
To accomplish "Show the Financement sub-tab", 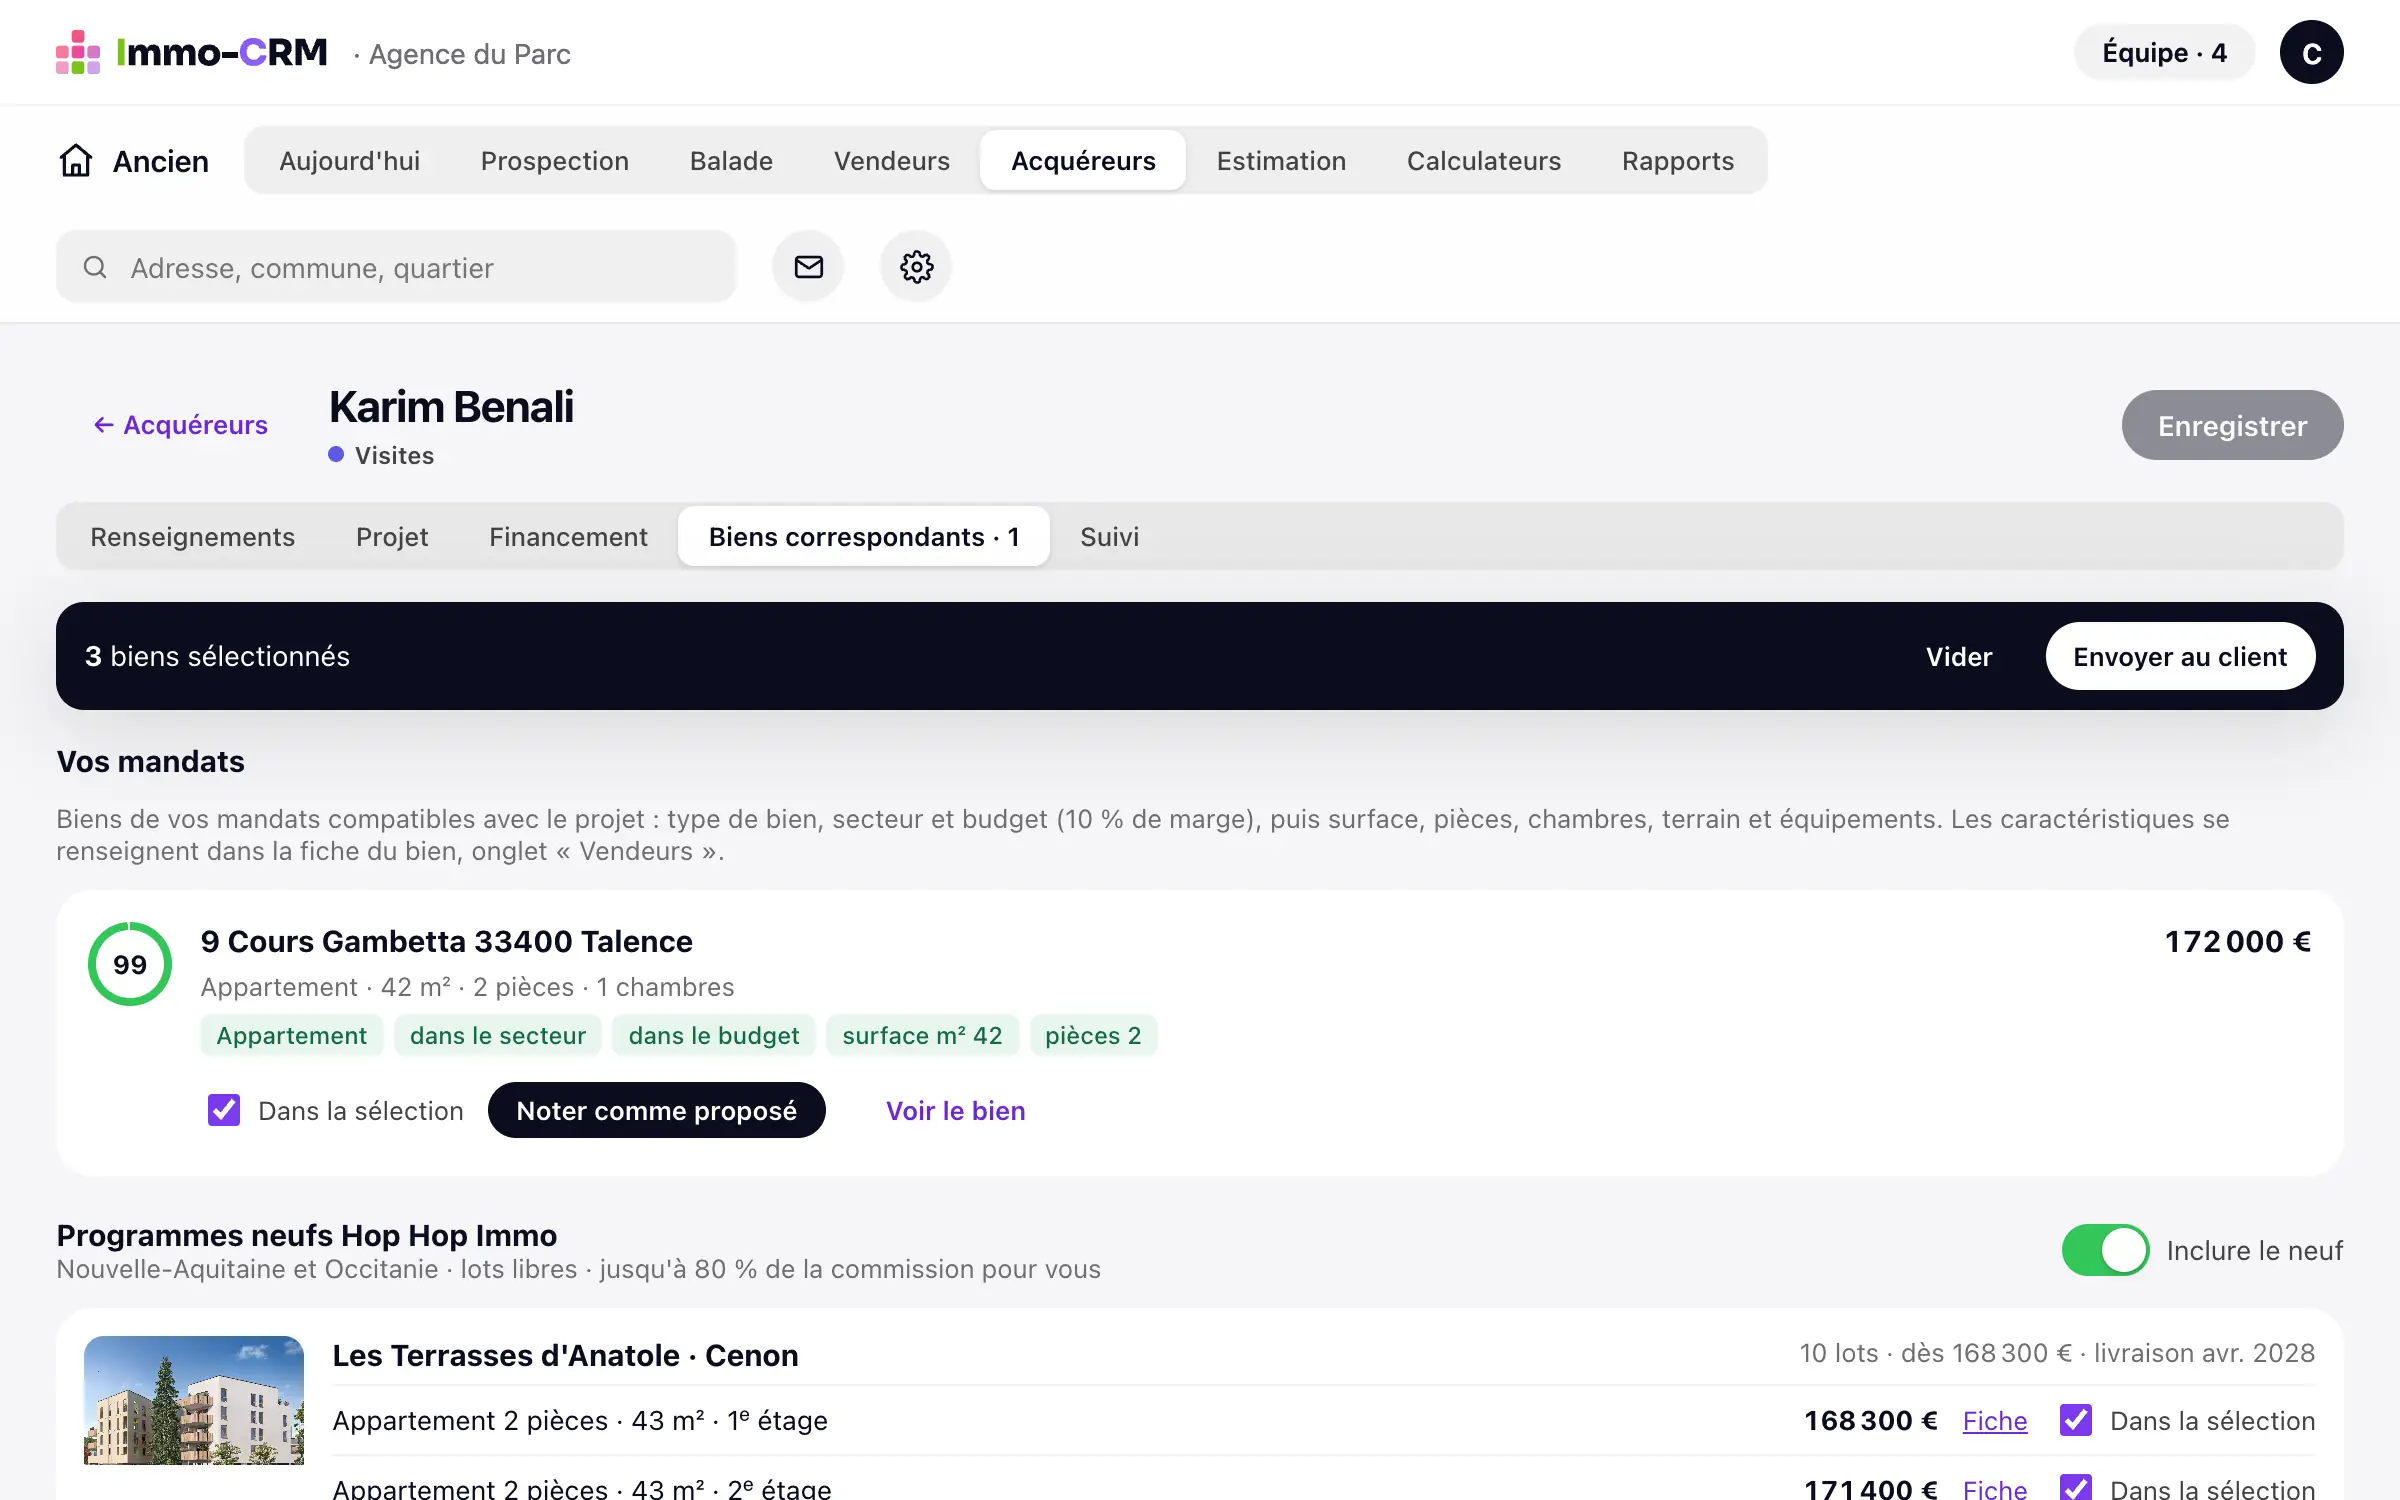I will tap(568, 537).
